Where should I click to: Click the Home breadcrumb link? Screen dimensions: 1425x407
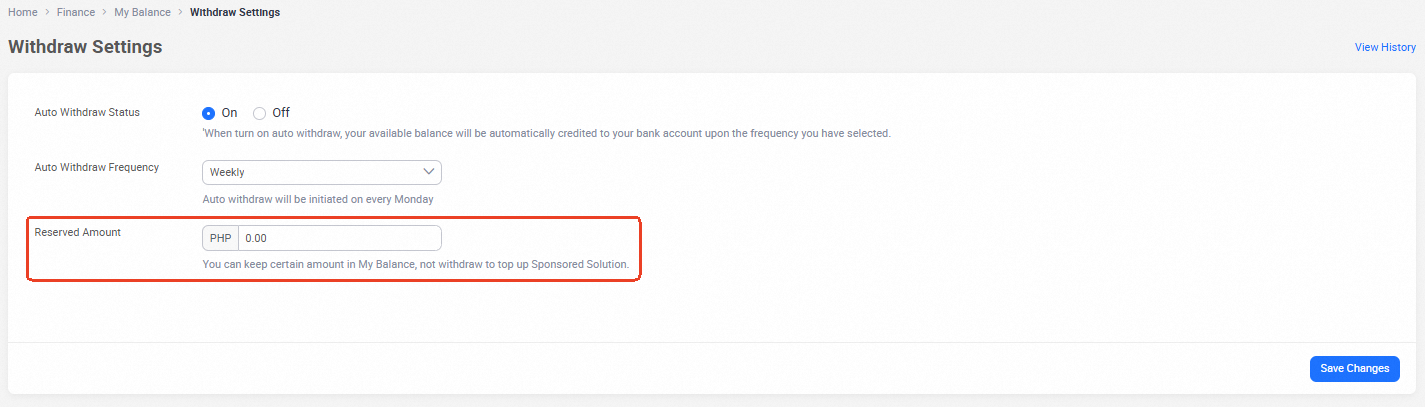(22, 12)
